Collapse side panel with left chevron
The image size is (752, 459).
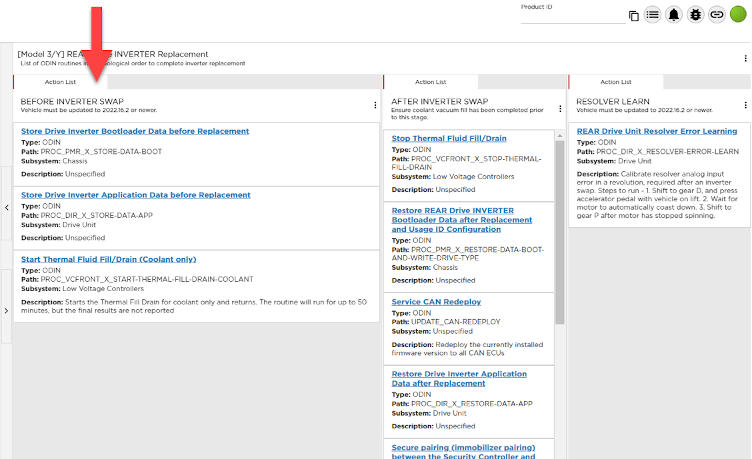pyautogui.click(x=6, y=207)
